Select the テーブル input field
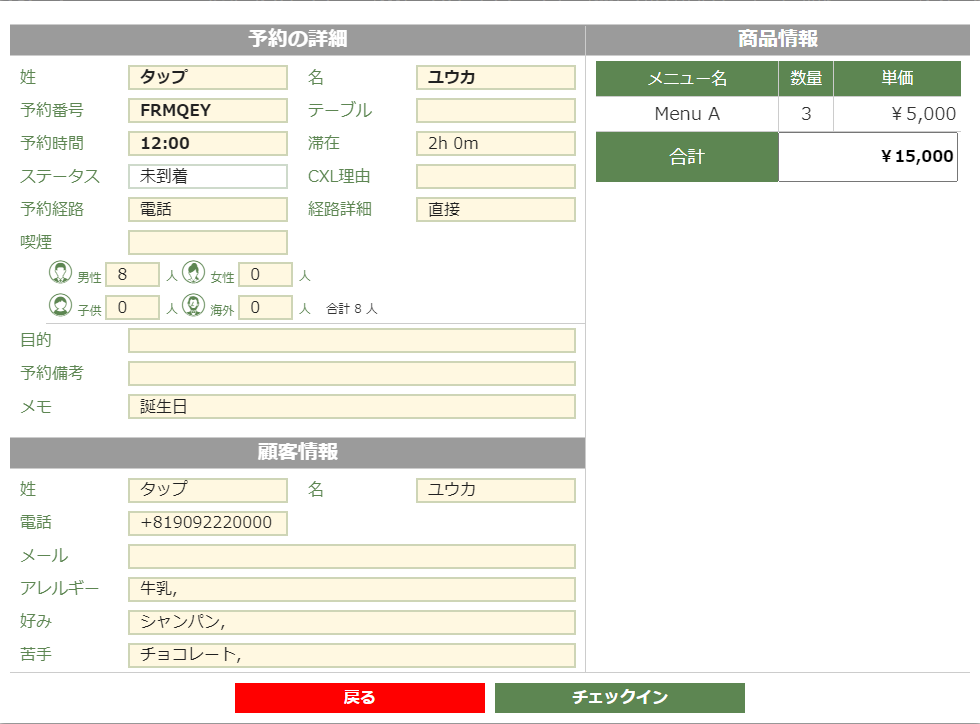 point(495,111)
